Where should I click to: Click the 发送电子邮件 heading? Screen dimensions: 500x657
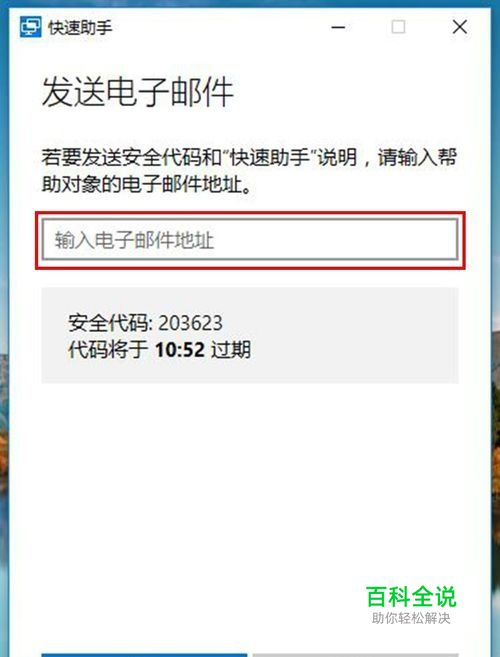tap(137, 92)
